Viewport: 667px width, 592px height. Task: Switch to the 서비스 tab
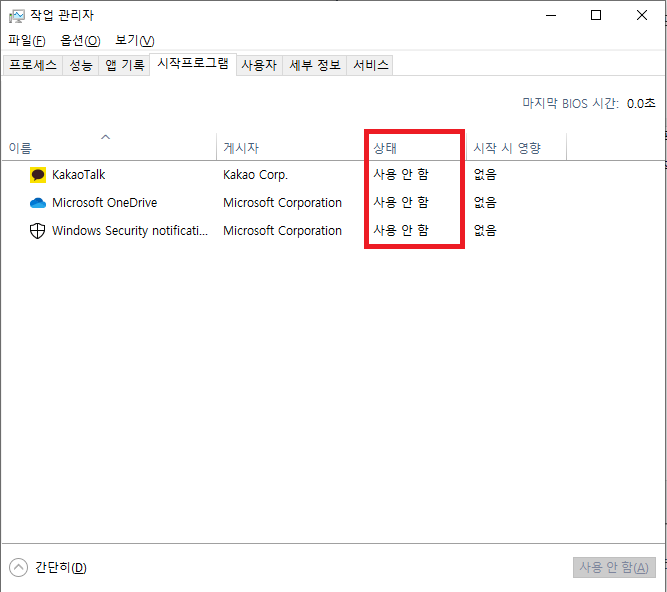[x=371, y=65]
